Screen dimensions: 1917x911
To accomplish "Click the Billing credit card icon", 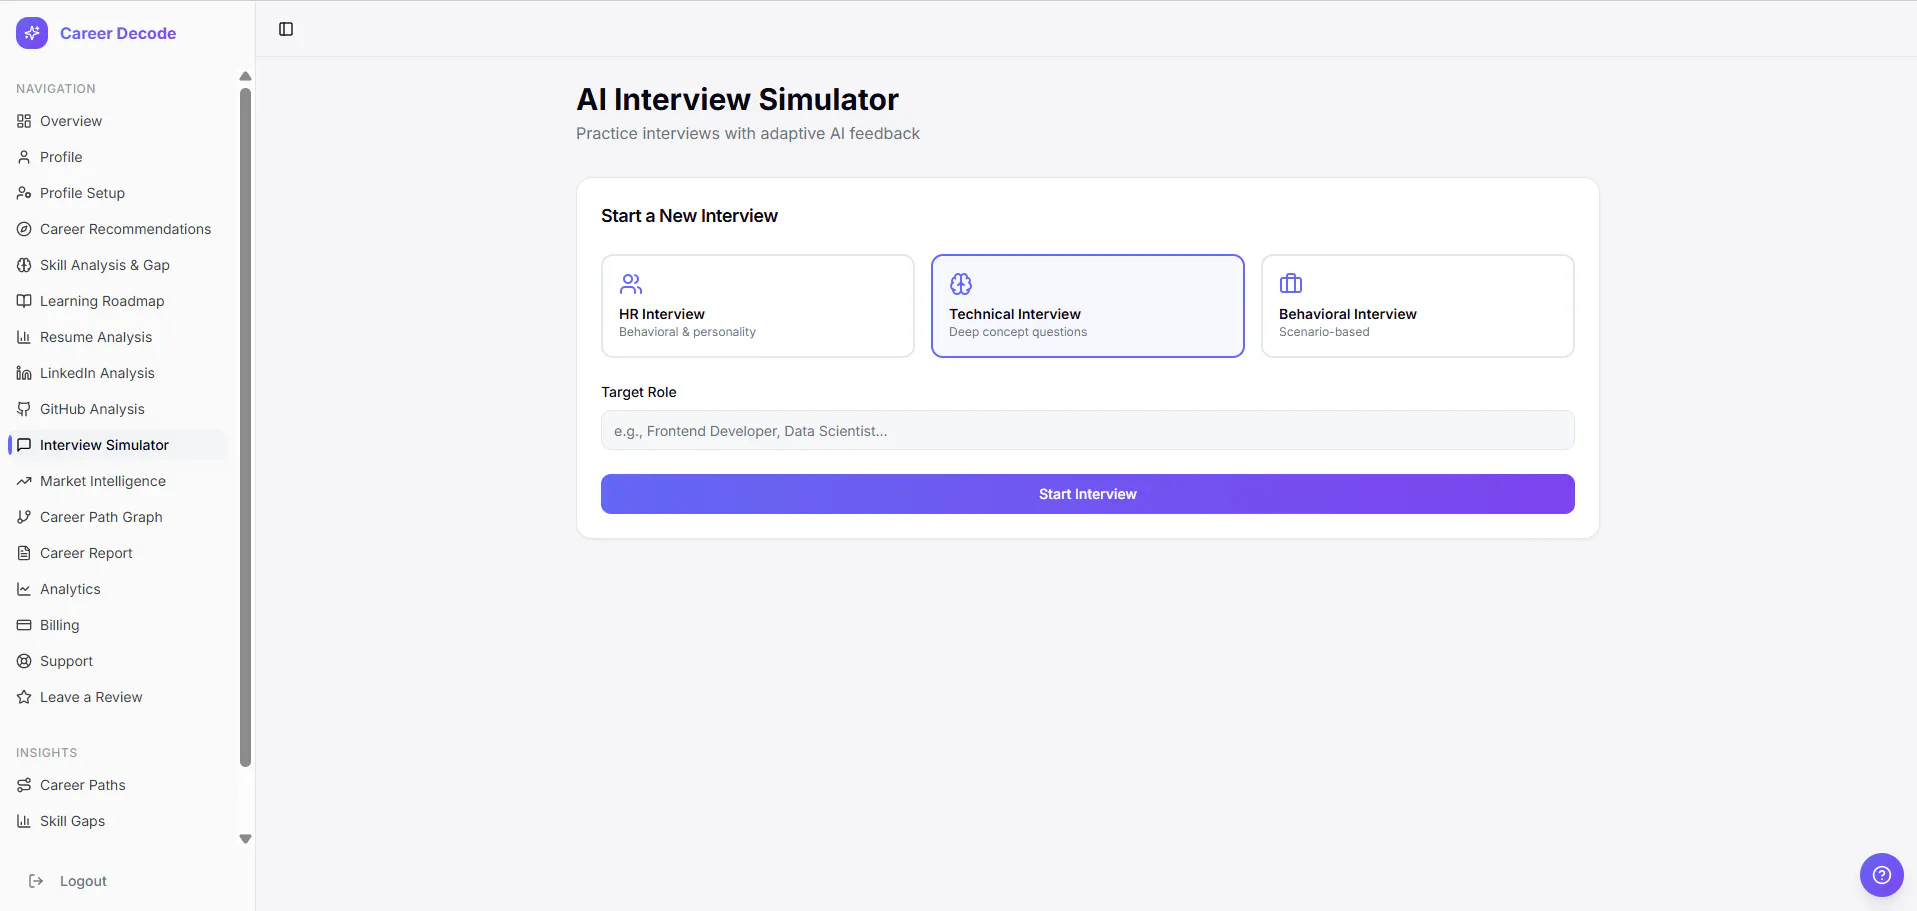I will 24,625.
